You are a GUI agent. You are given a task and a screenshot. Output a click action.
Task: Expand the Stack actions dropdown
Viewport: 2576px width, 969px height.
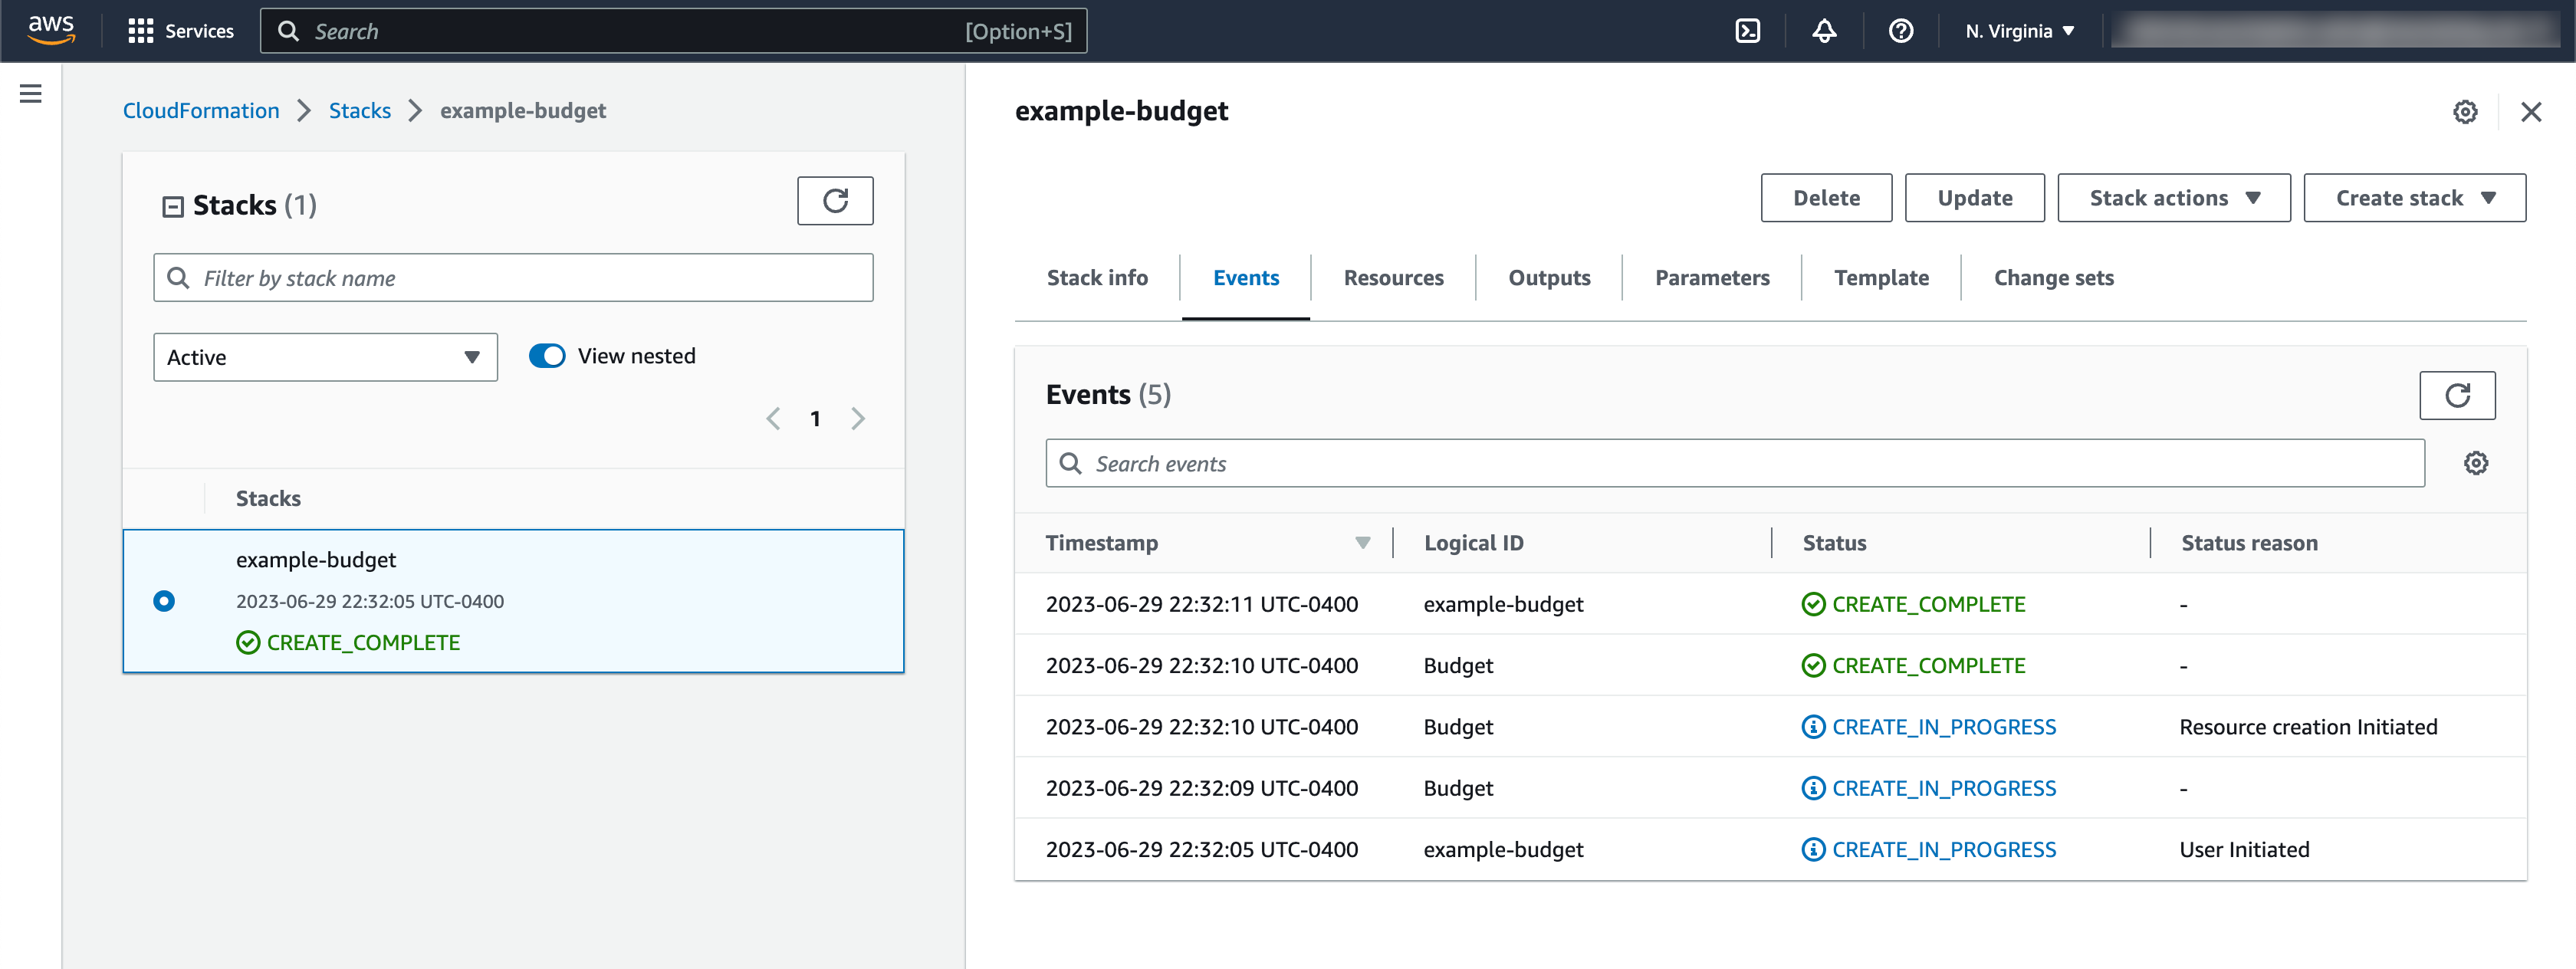2173,198
